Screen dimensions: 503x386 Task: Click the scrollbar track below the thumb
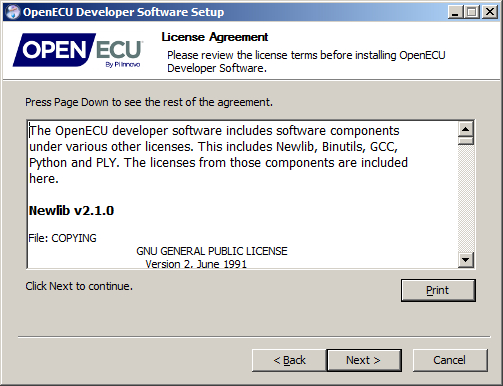tap(466, 198)
